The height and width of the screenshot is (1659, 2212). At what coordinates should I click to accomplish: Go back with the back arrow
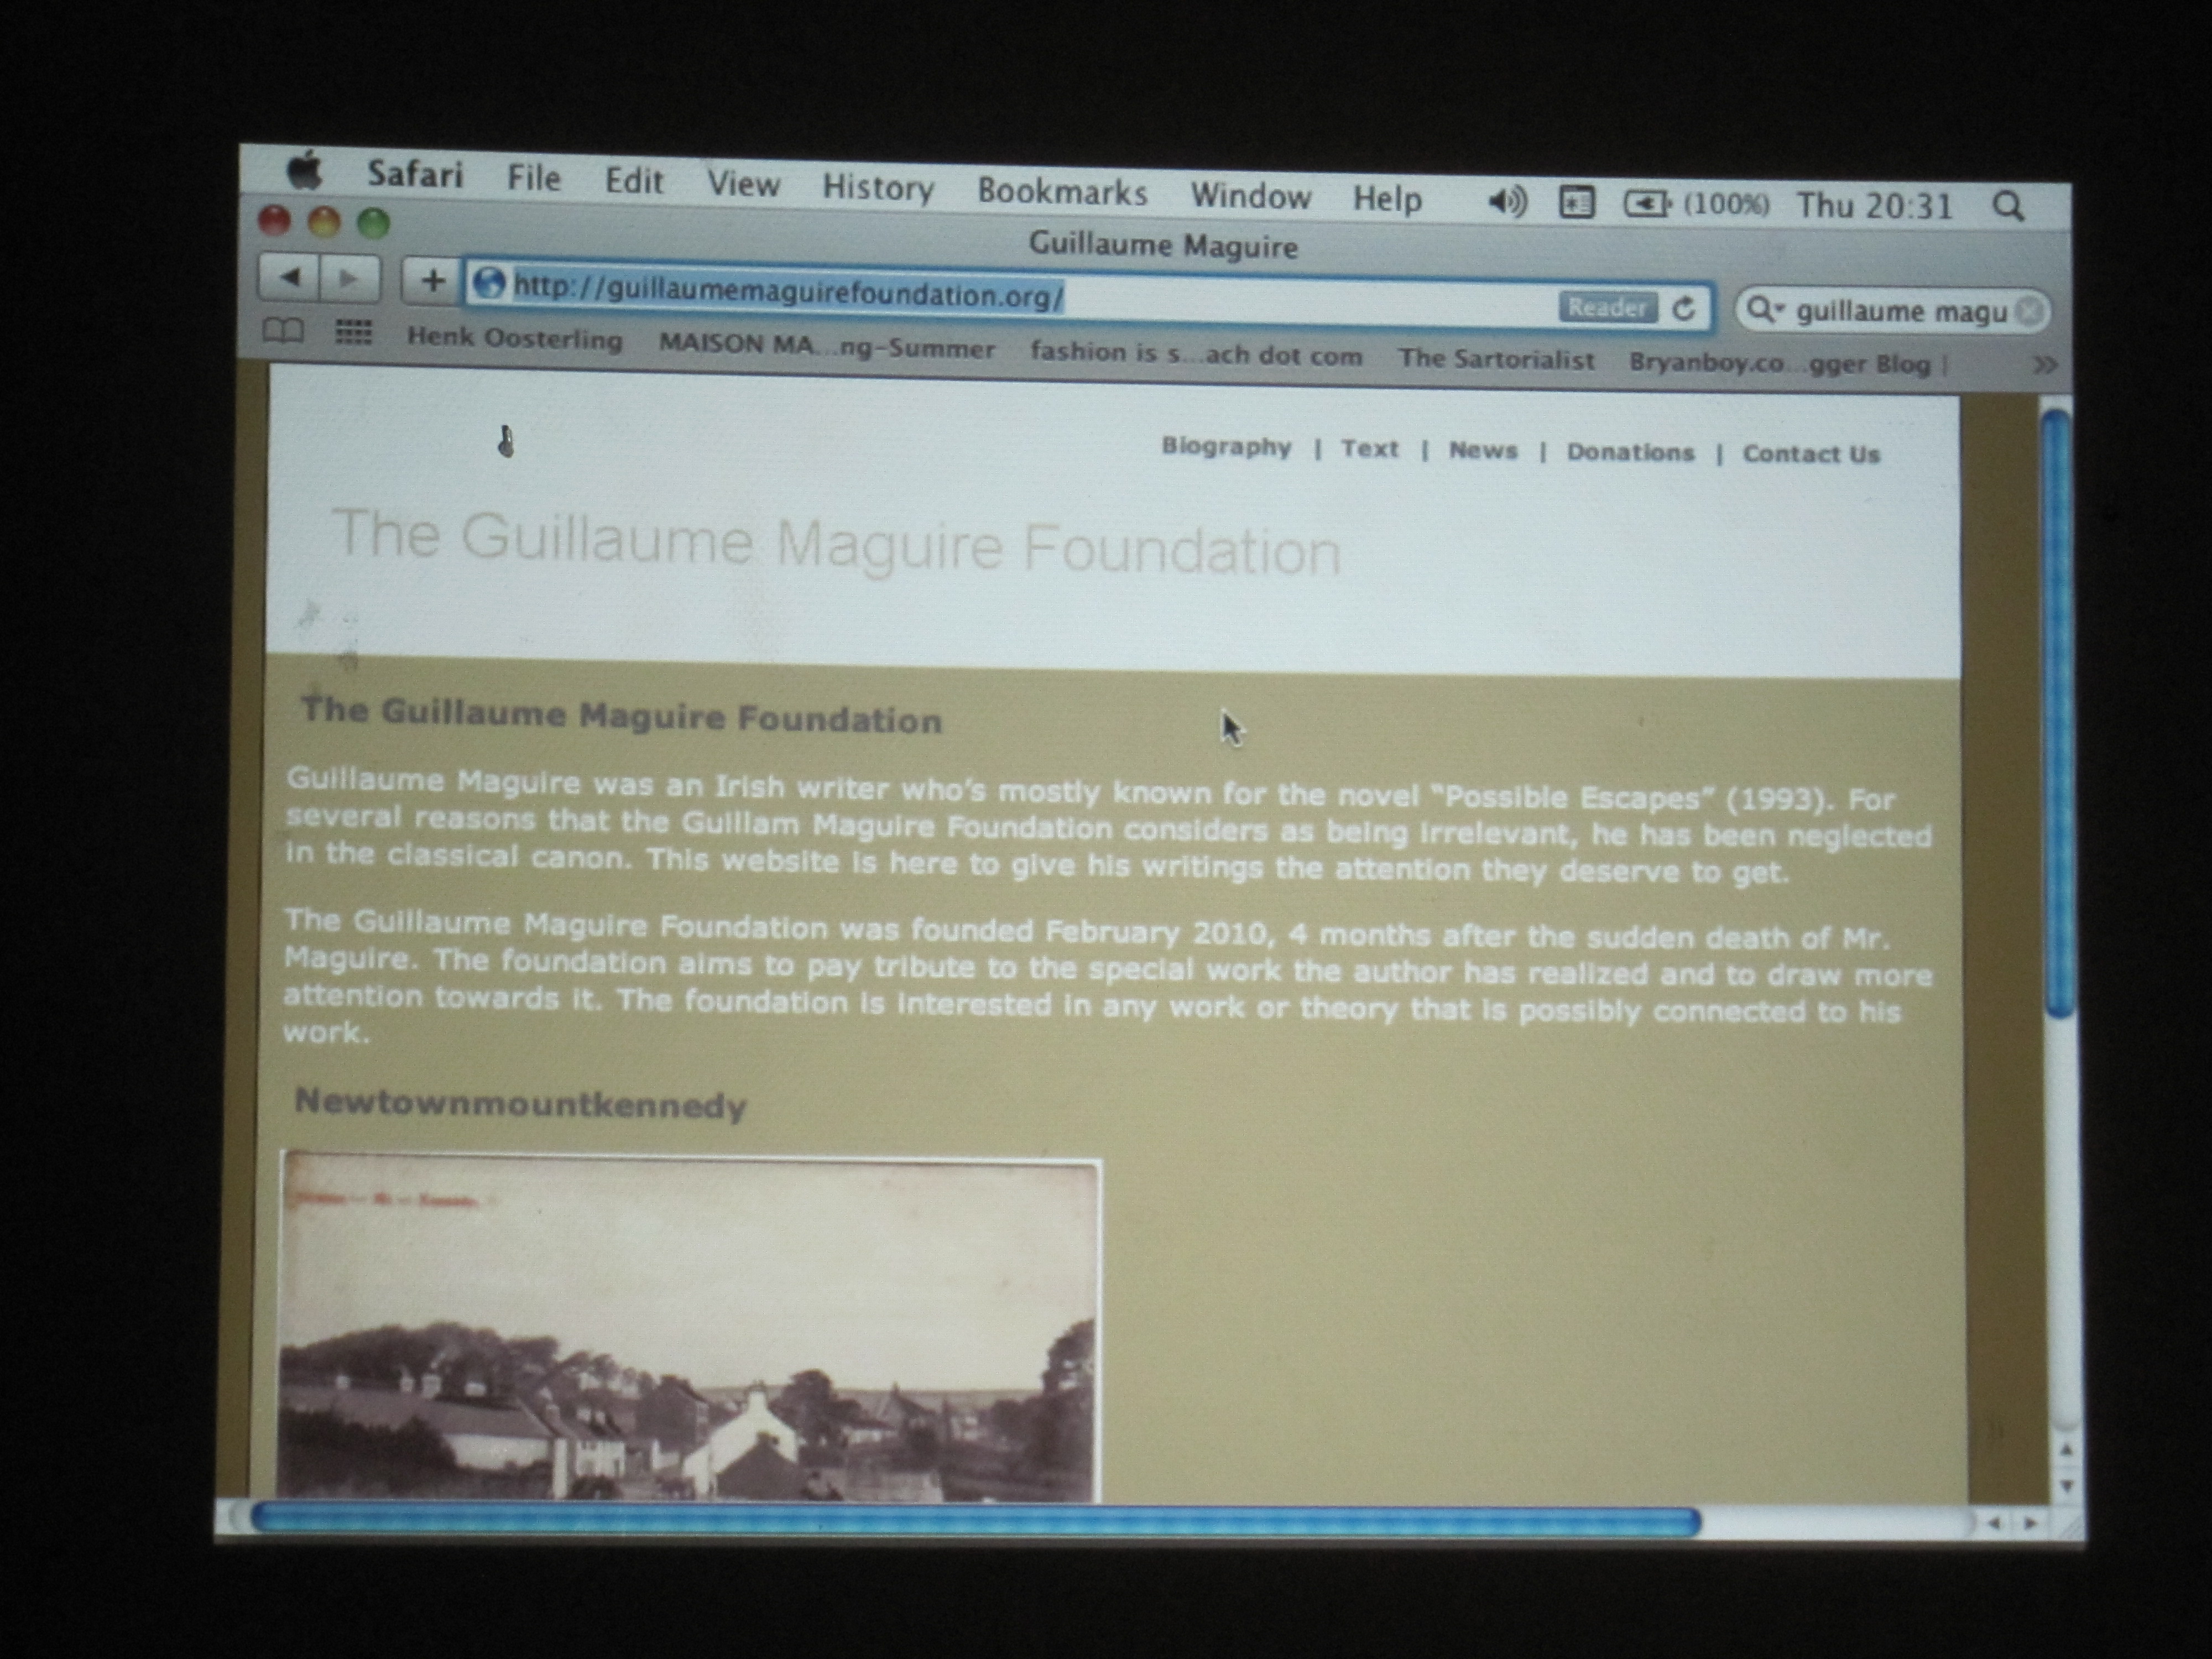[289, 277]
